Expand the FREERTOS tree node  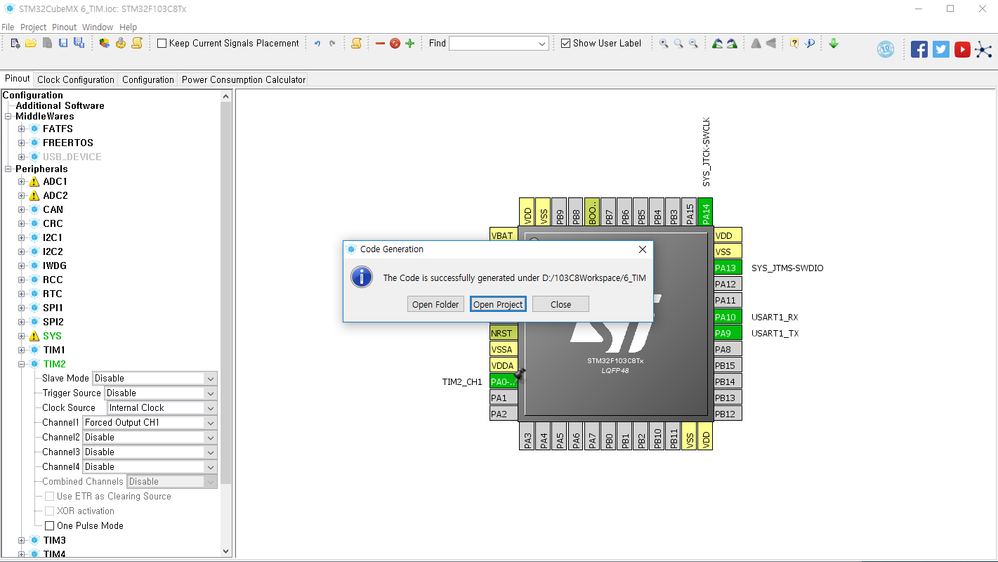[x=22, y=143]
